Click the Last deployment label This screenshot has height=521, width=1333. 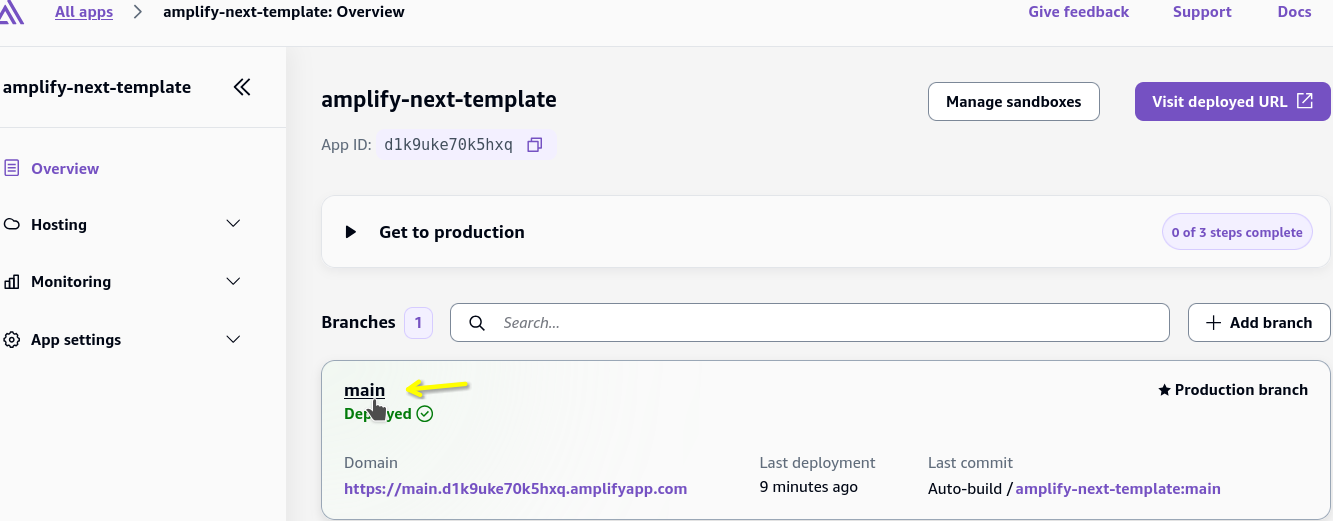[x=818, y=463]
